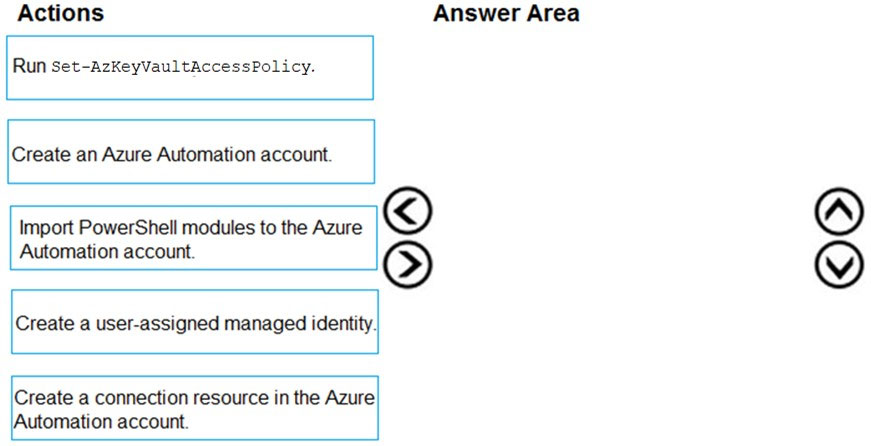The width and height of the screenshot is (871, 446).
Task: Click the left arrow to remove an action
Action: point(407,211)
